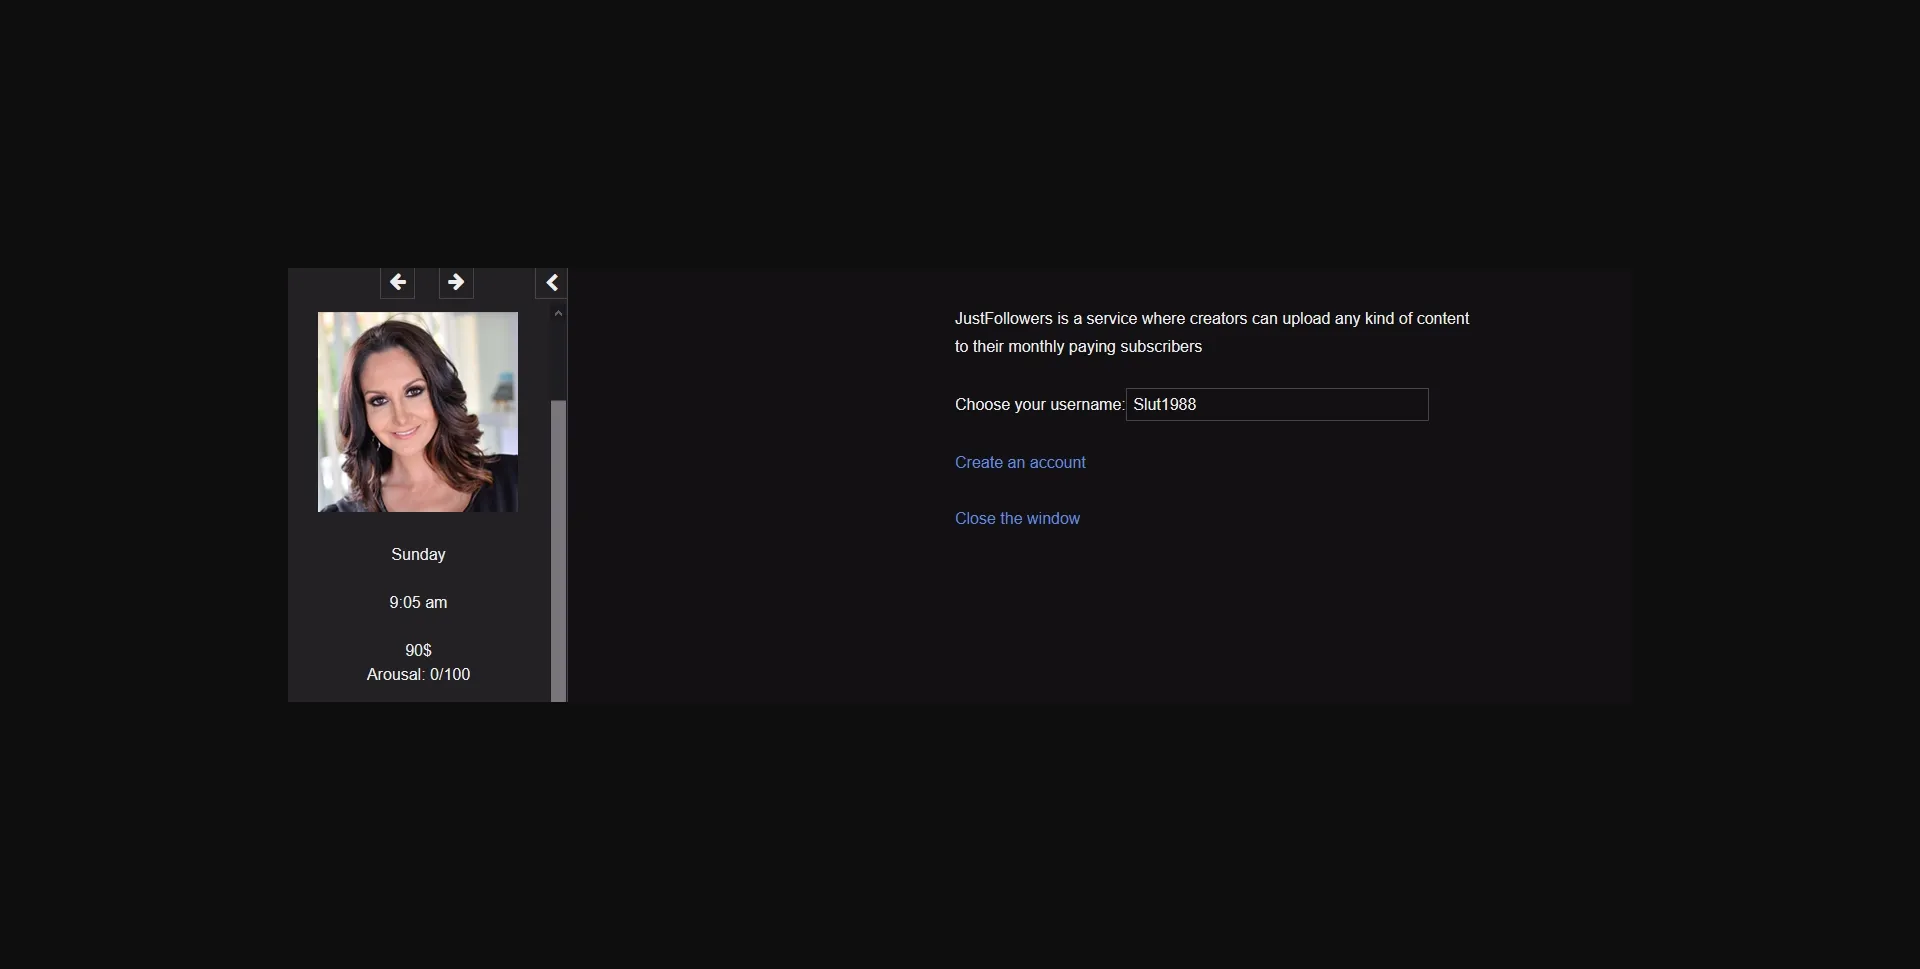Viewport: 1920px width, 969px height.
Task: Select the username input field
Action: tap(1276, 404)
